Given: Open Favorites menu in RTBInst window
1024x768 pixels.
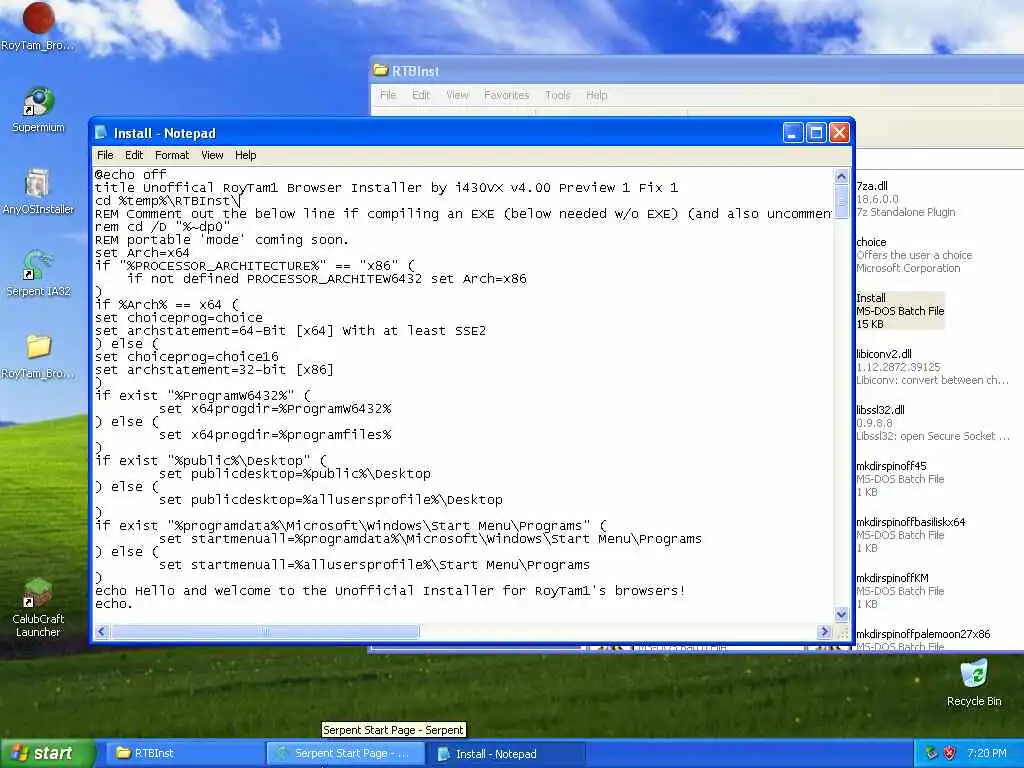Looking at the screenshot, I should (x=506, y=95).
